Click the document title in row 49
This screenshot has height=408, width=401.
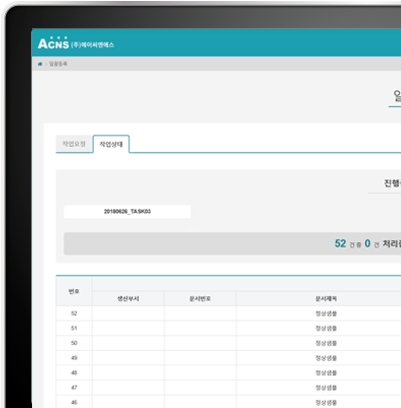tap(326, 358)
